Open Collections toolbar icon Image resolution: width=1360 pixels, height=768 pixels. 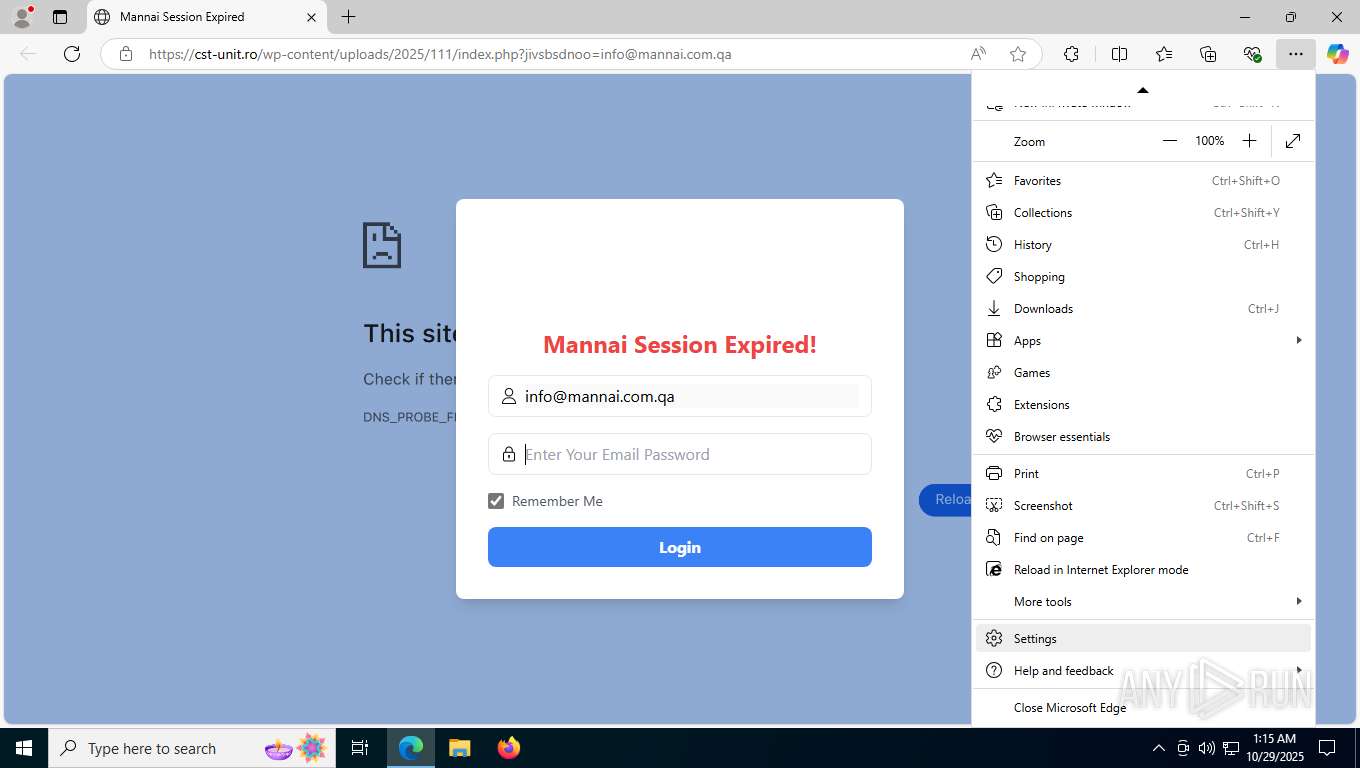(x=1208, y=54)
